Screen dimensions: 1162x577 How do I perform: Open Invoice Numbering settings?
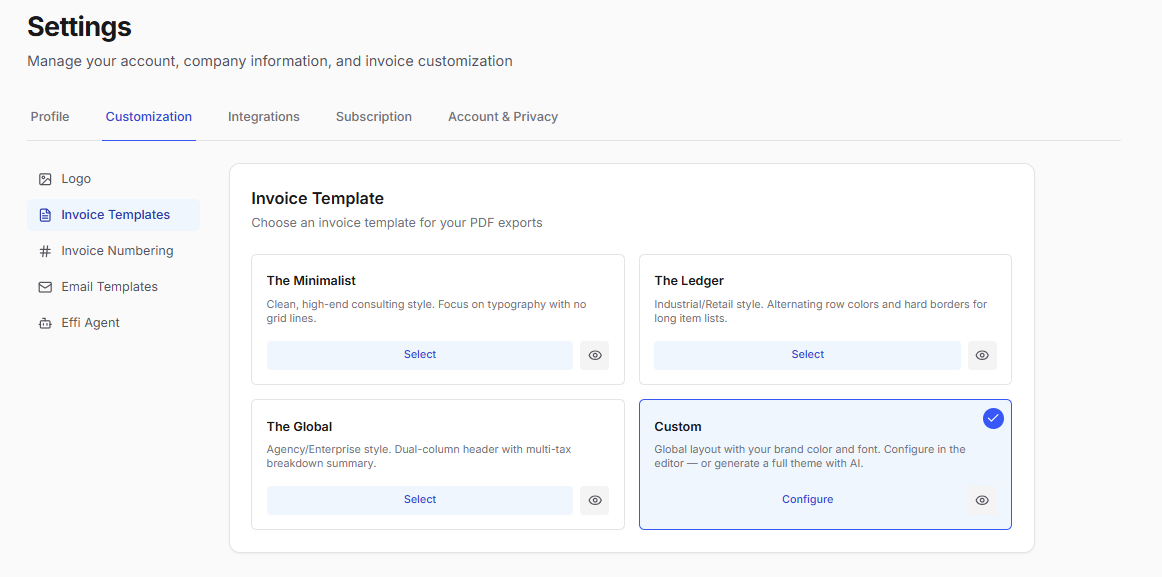(x=113, y=251)
